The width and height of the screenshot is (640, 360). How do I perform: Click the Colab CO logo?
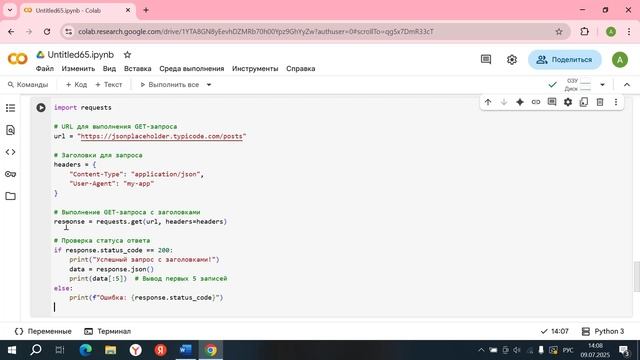[x=18, y=59]
